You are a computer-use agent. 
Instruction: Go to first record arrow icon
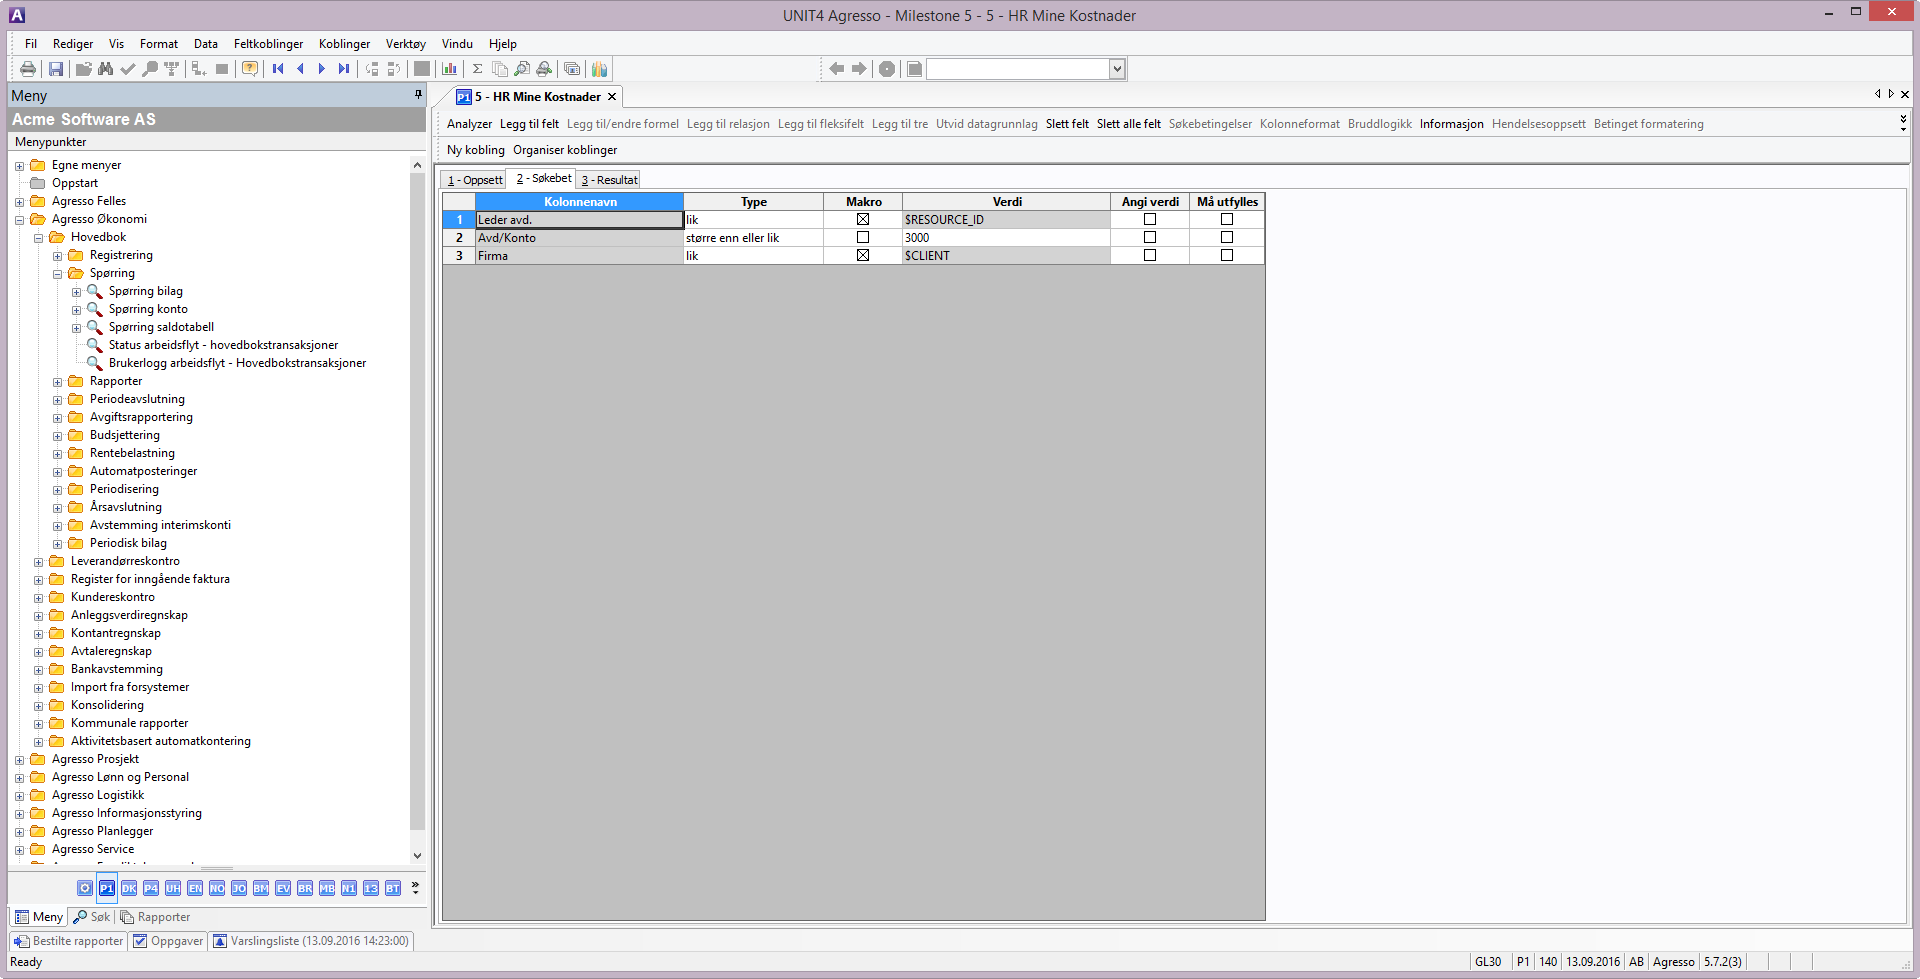278,69
